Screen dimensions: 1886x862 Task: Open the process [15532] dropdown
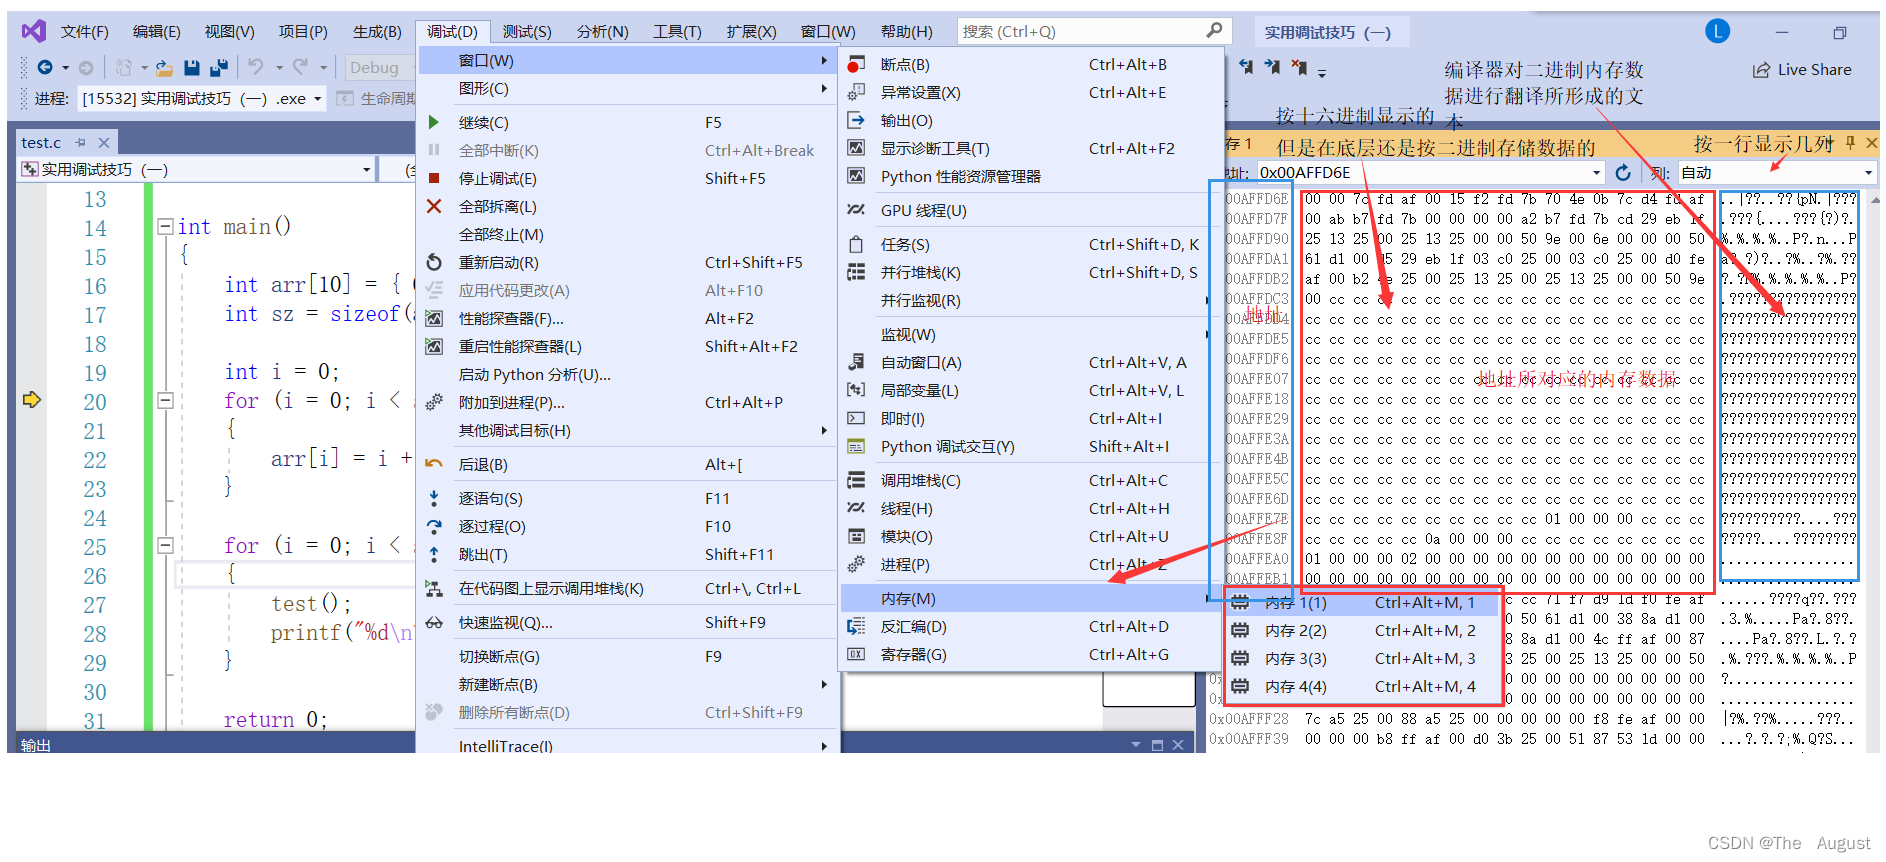[202, 98]
